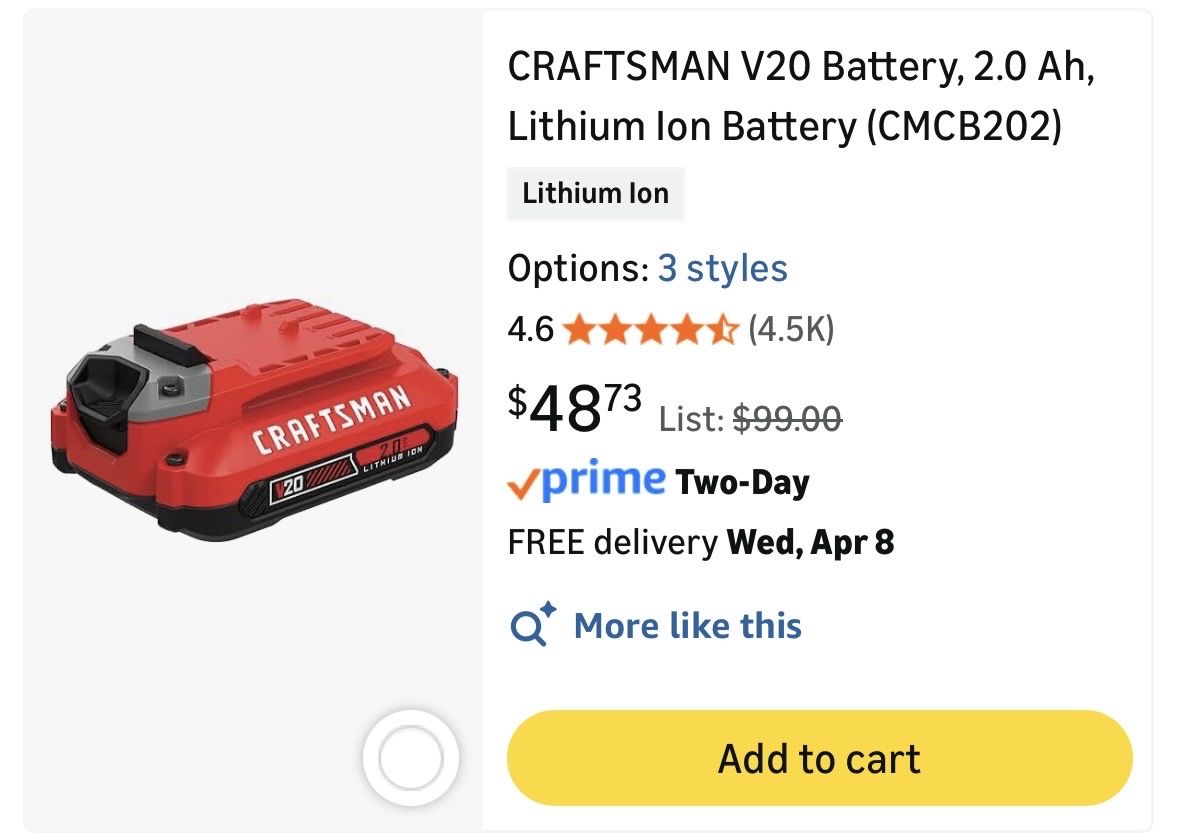1178x839 pixels.
Task: Select the circular checkbox on the product image
Action: coord(411,758)
